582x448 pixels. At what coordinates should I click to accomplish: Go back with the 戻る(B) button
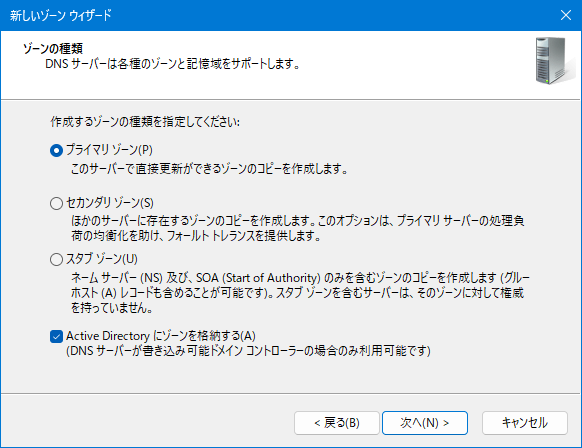[x=337, y=422]
